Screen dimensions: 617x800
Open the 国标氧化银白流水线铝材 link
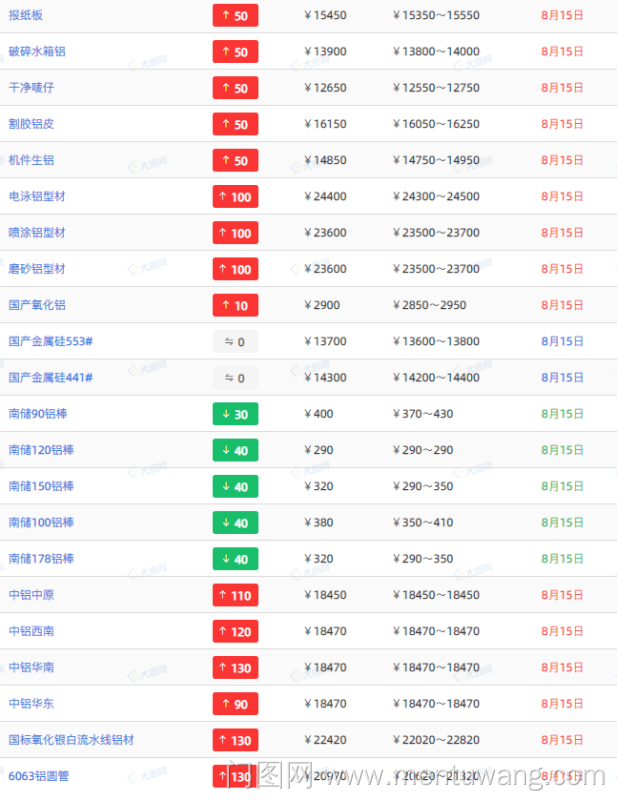coord(71,740)
